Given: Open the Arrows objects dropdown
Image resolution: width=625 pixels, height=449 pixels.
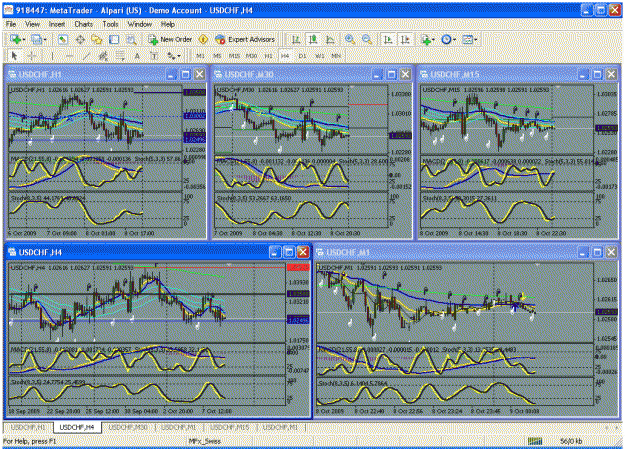Looking at the screenshot, I should (174, 56).
